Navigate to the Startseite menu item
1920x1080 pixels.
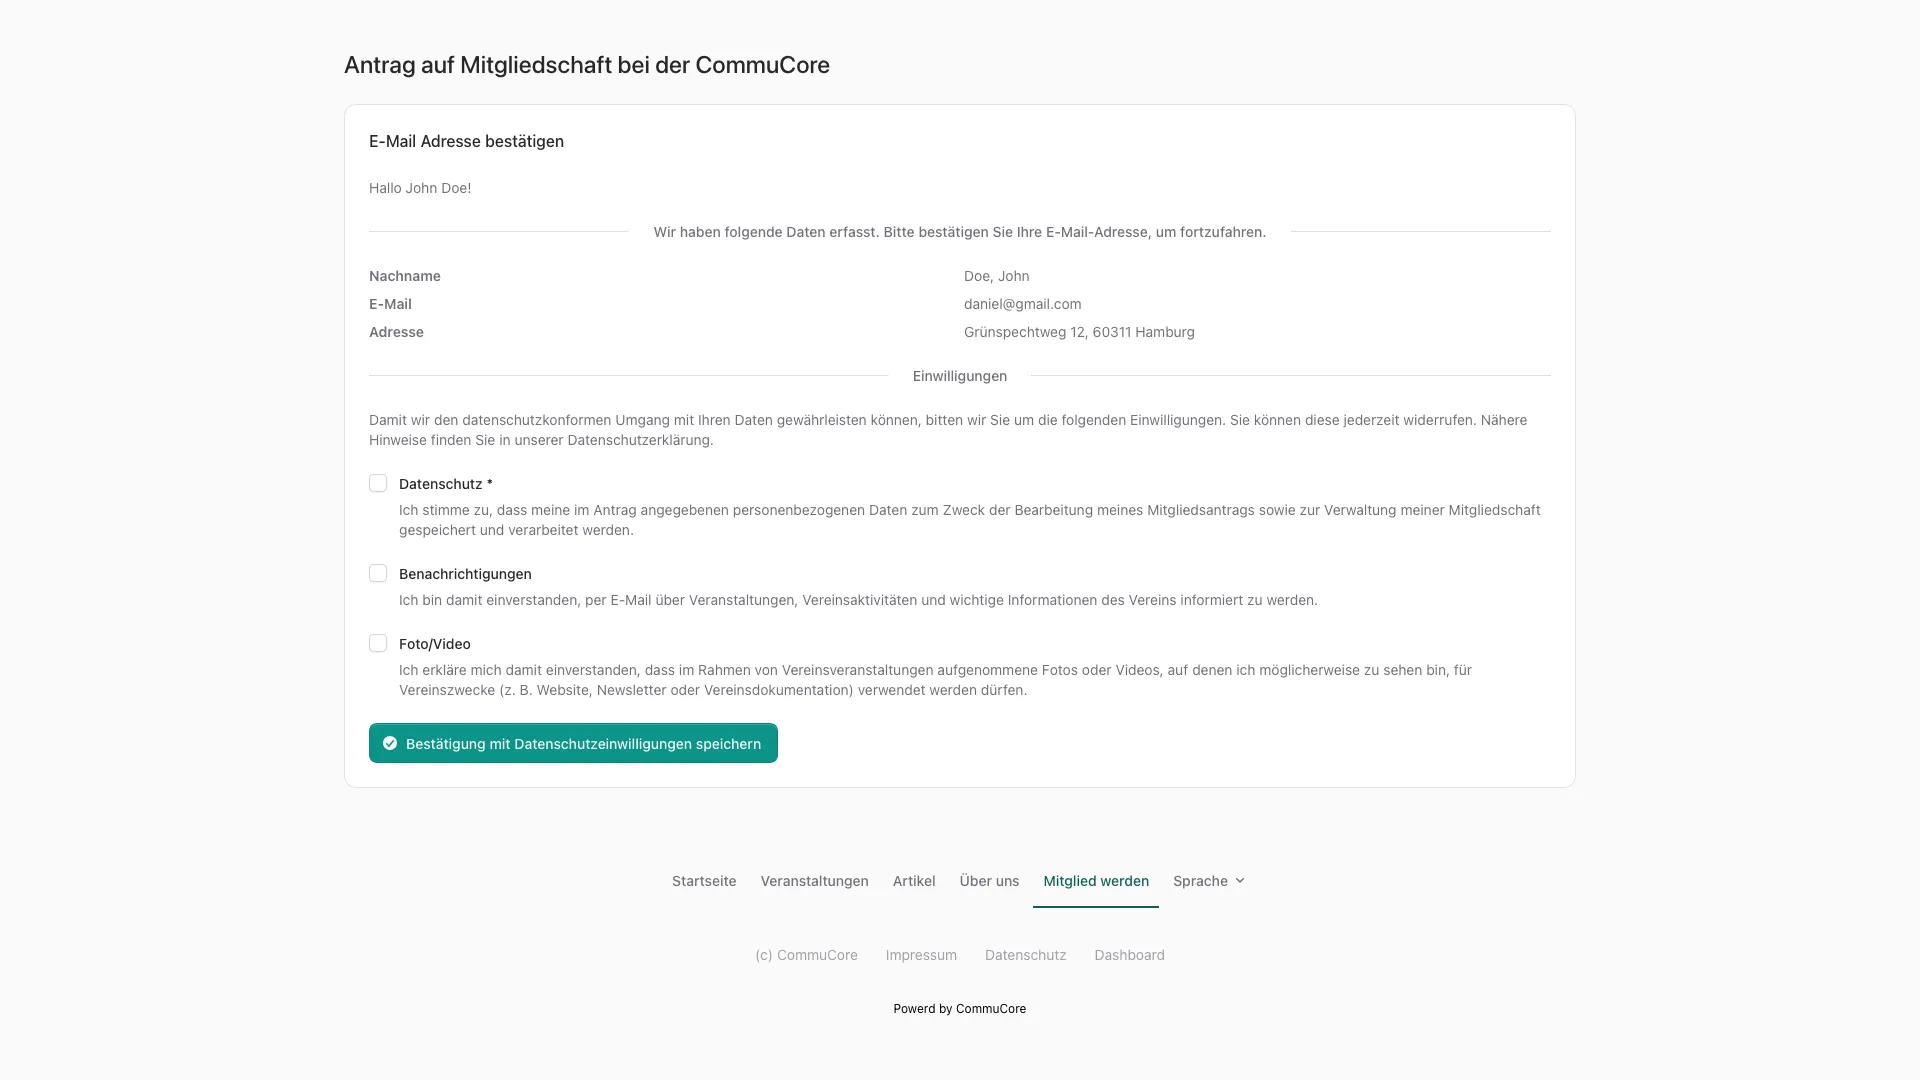703,881
